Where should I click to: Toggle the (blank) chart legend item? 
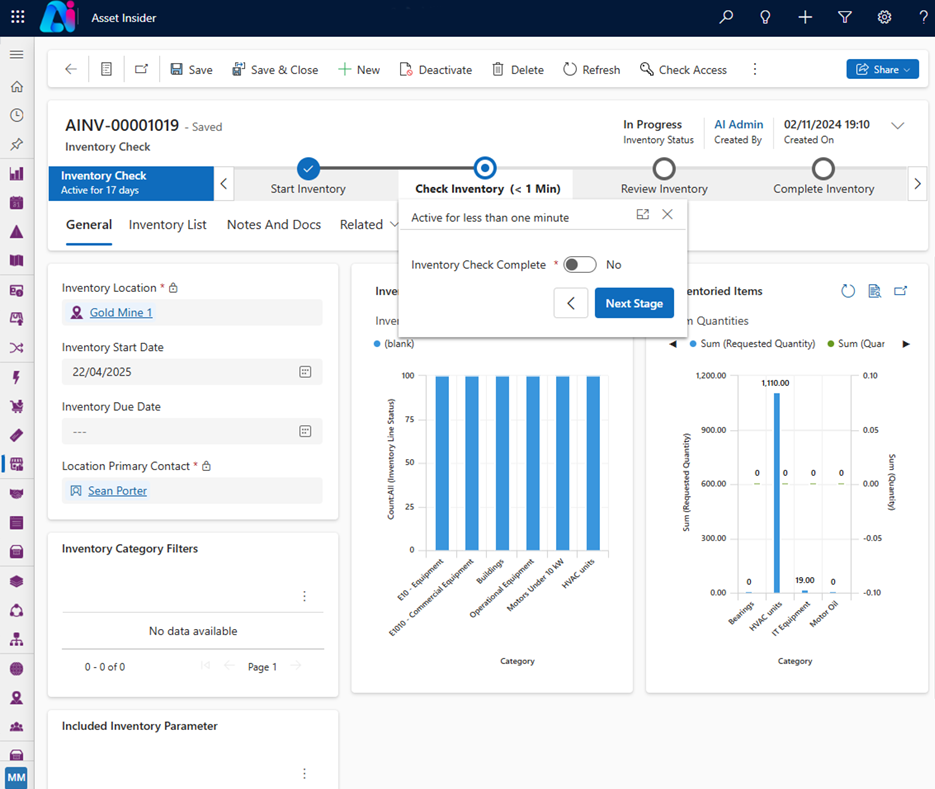click(394, 344)
